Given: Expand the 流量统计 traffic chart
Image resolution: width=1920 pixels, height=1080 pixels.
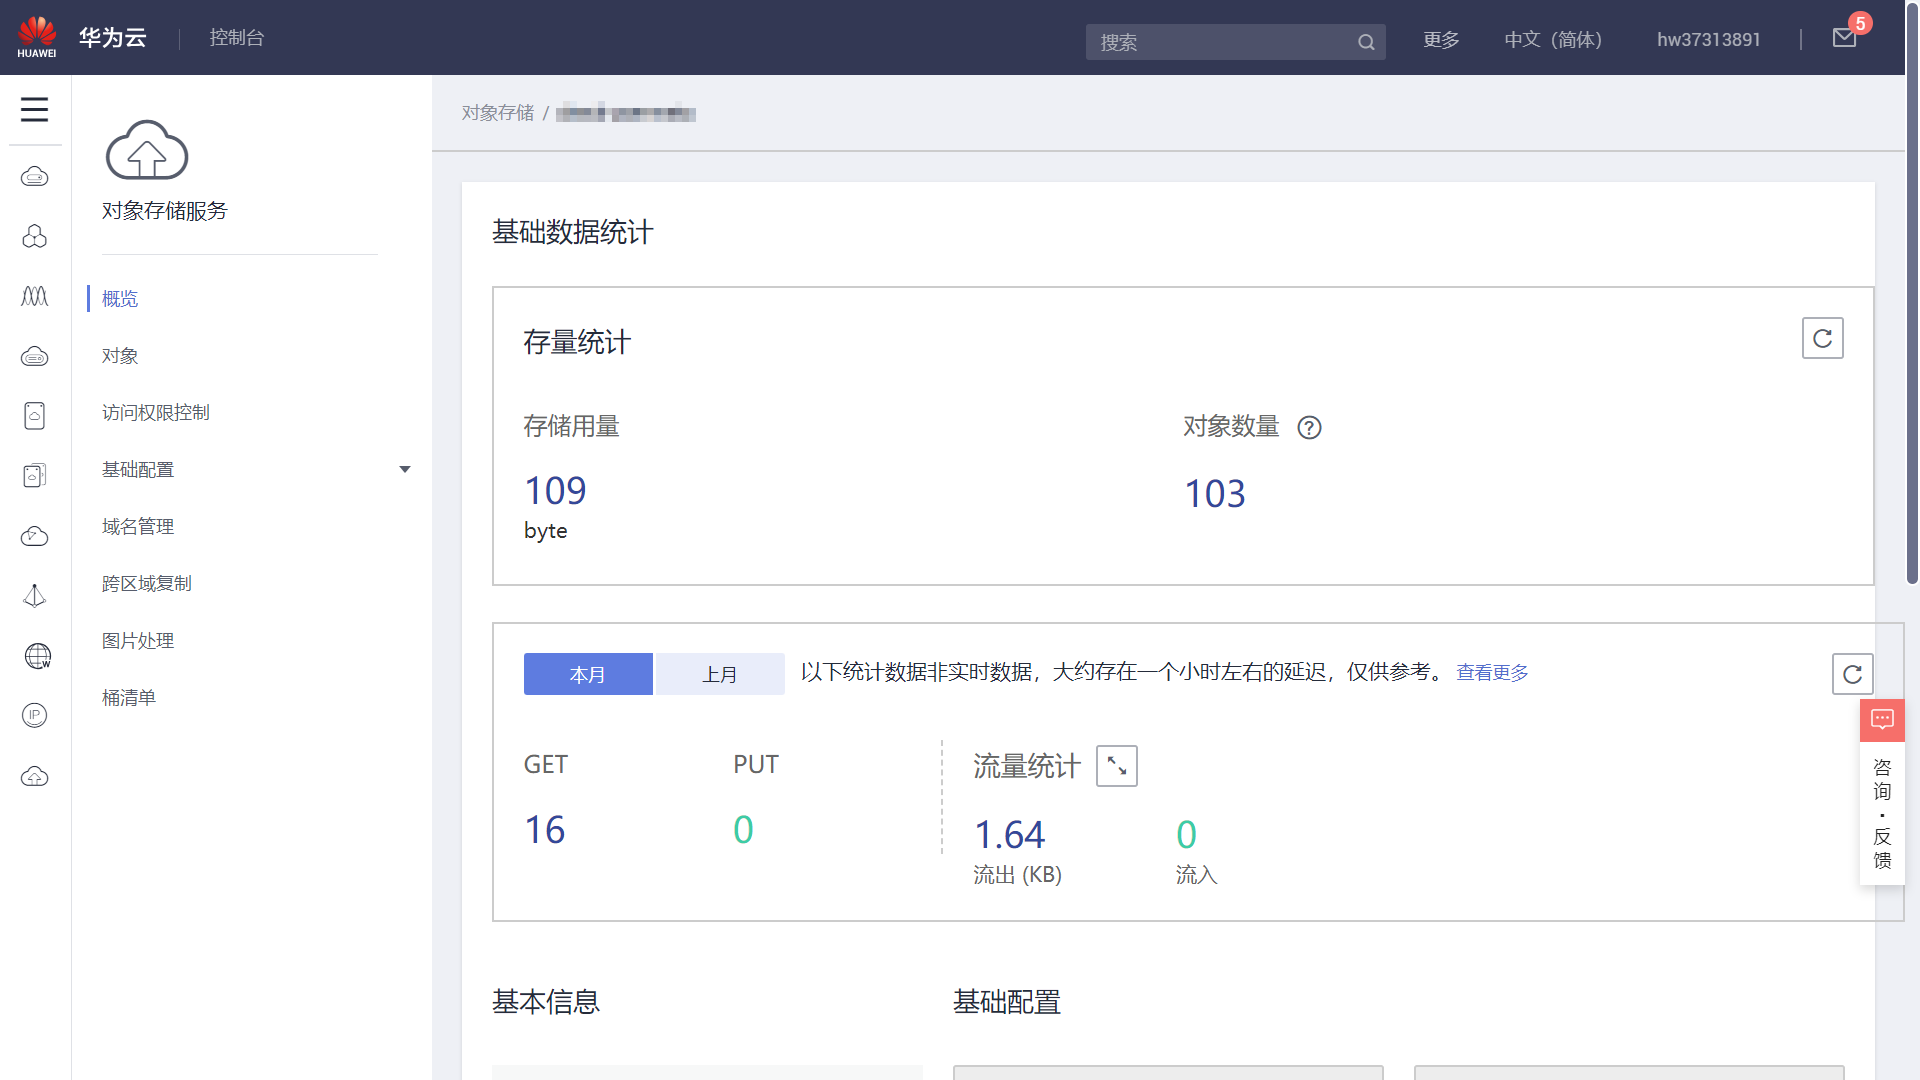Looking at the screenshot, I should pos(1117,766).
